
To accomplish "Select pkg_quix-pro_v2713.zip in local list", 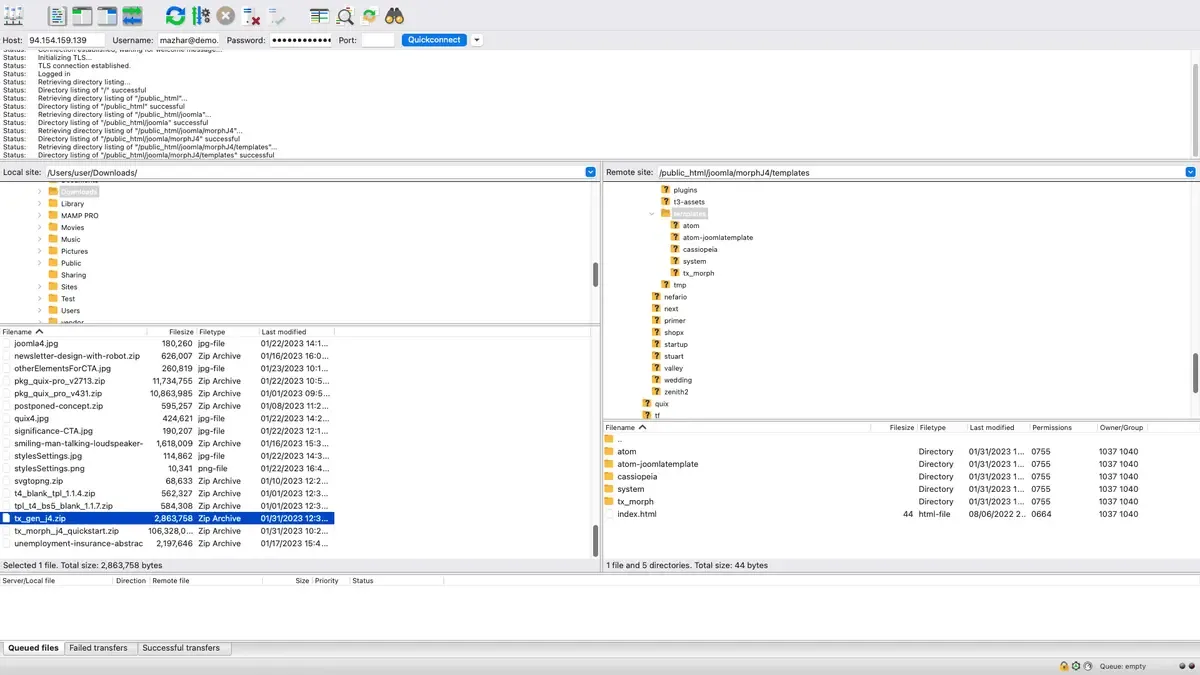I will [x=167, y=381].
